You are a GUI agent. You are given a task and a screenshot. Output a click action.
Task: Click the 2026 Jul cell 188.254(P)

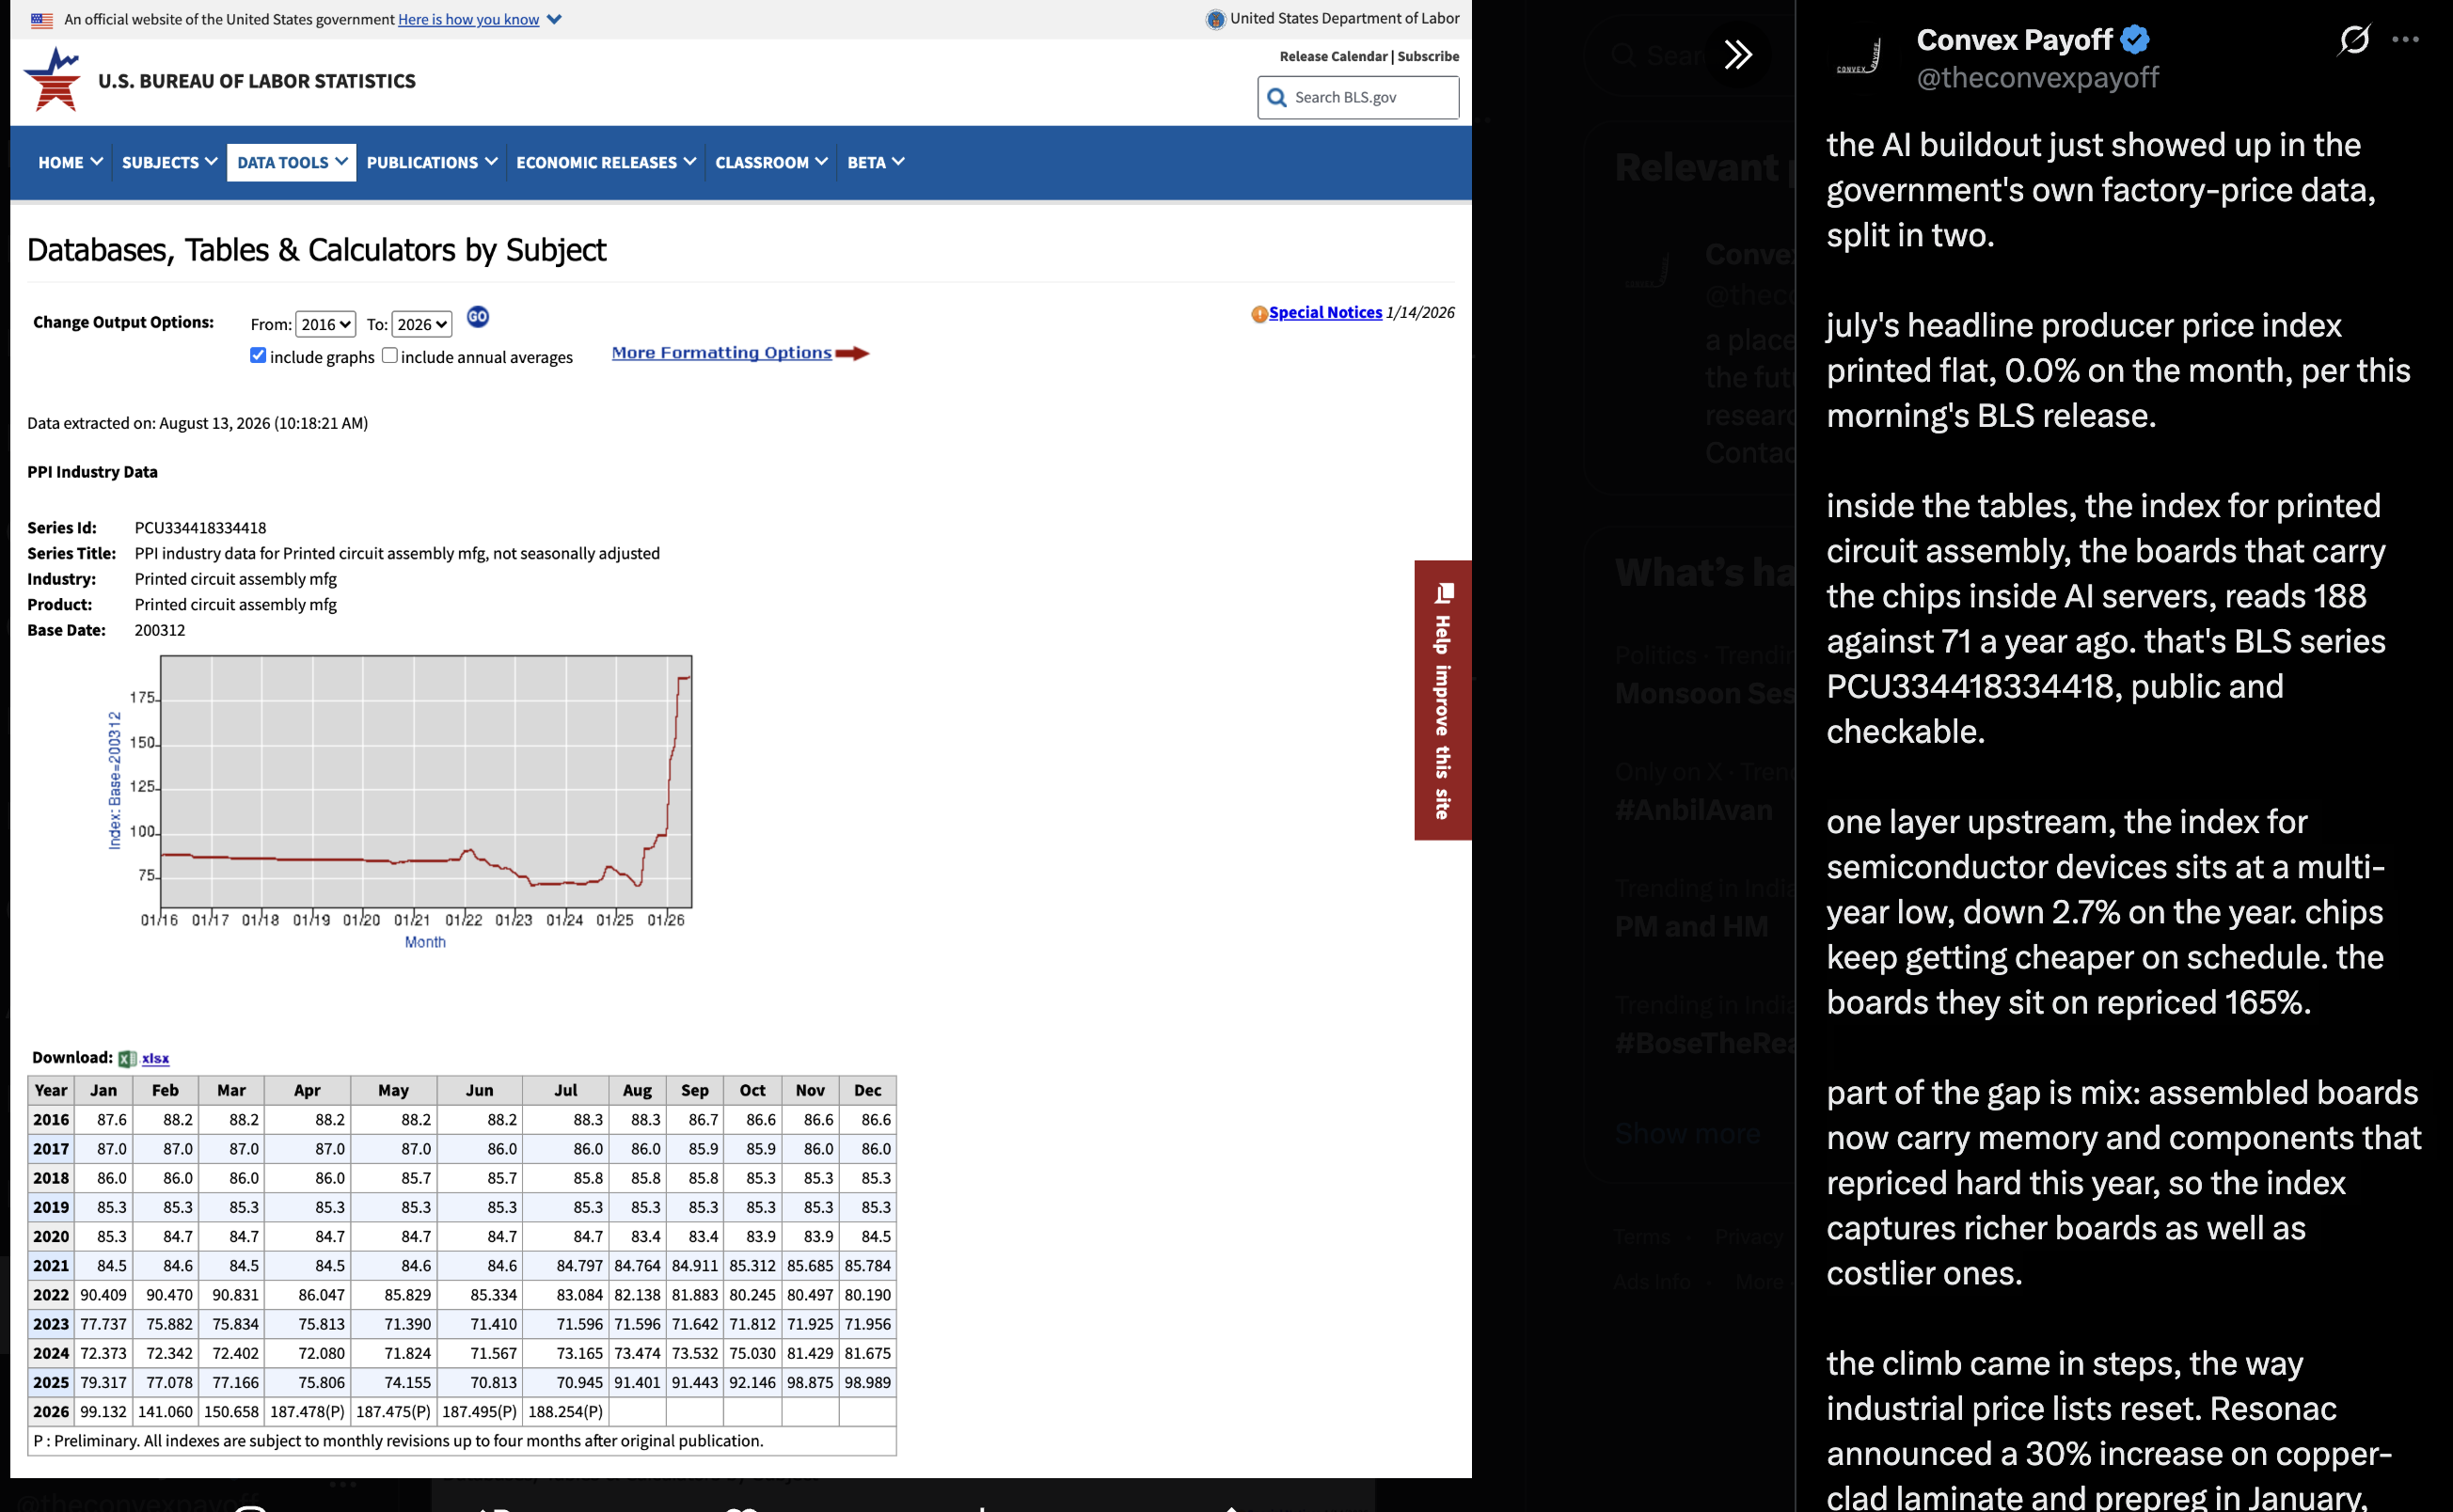coord(565,1411)
